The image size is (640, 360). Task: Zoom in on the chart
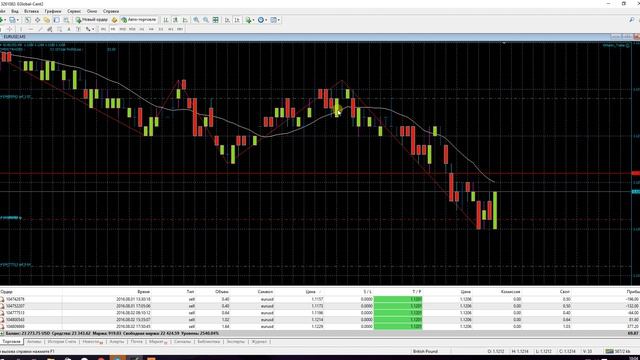(196, 20)
